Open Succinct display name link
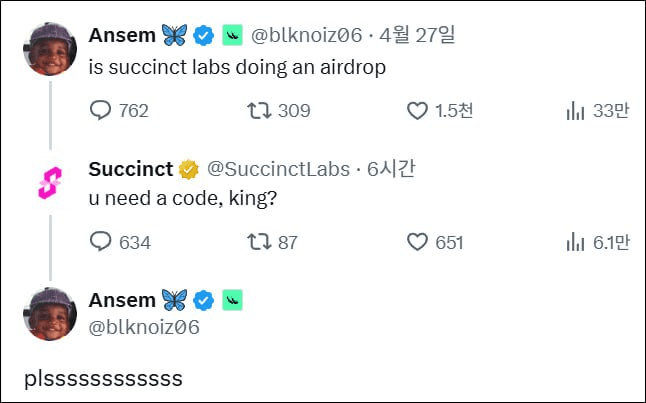 pyautogui.click(x=131, y=169)
